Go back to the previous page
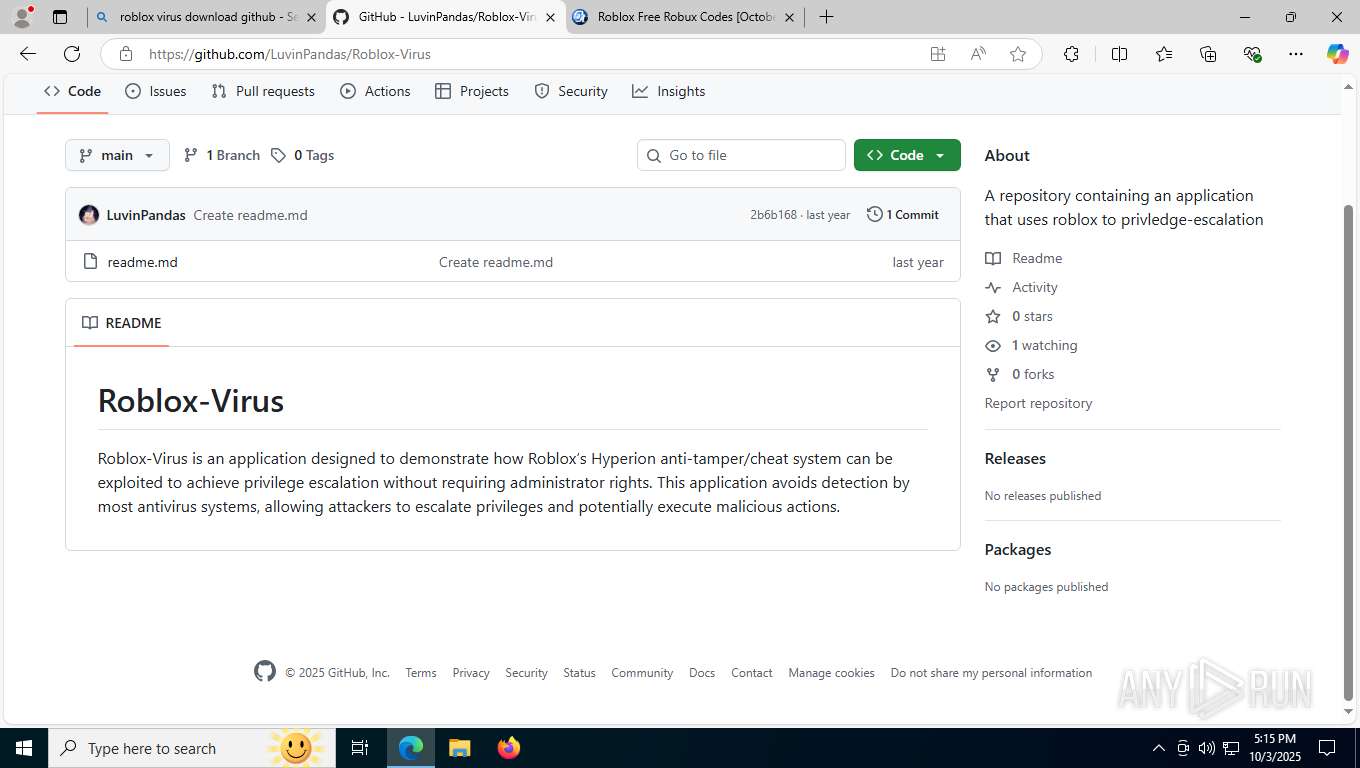1360x768 pixels. (27, 54)
